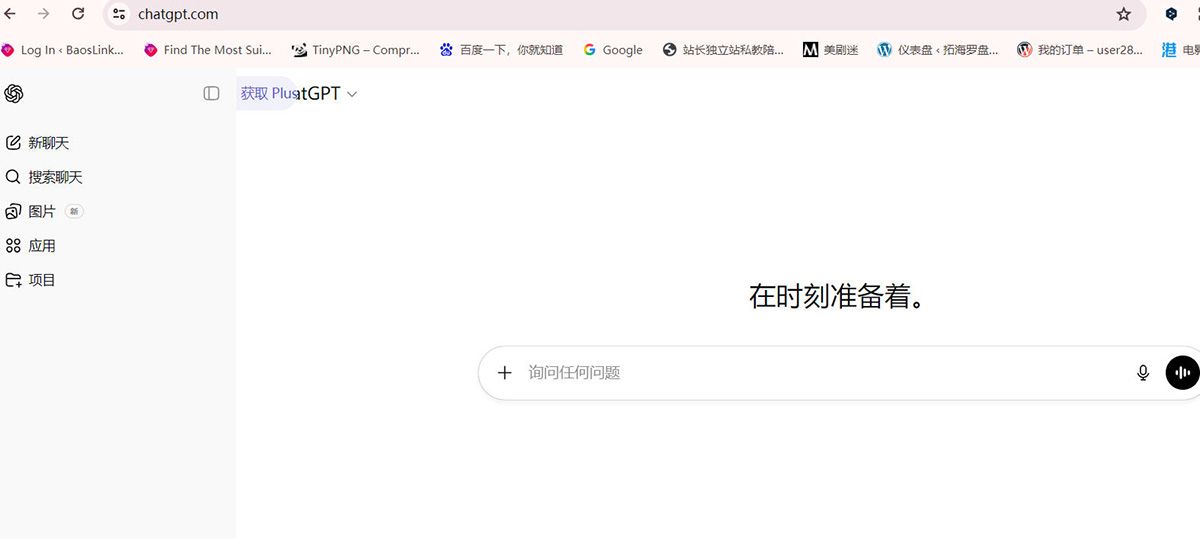
Task: Open the Google bookmark
Action: (x=613, y=50)
